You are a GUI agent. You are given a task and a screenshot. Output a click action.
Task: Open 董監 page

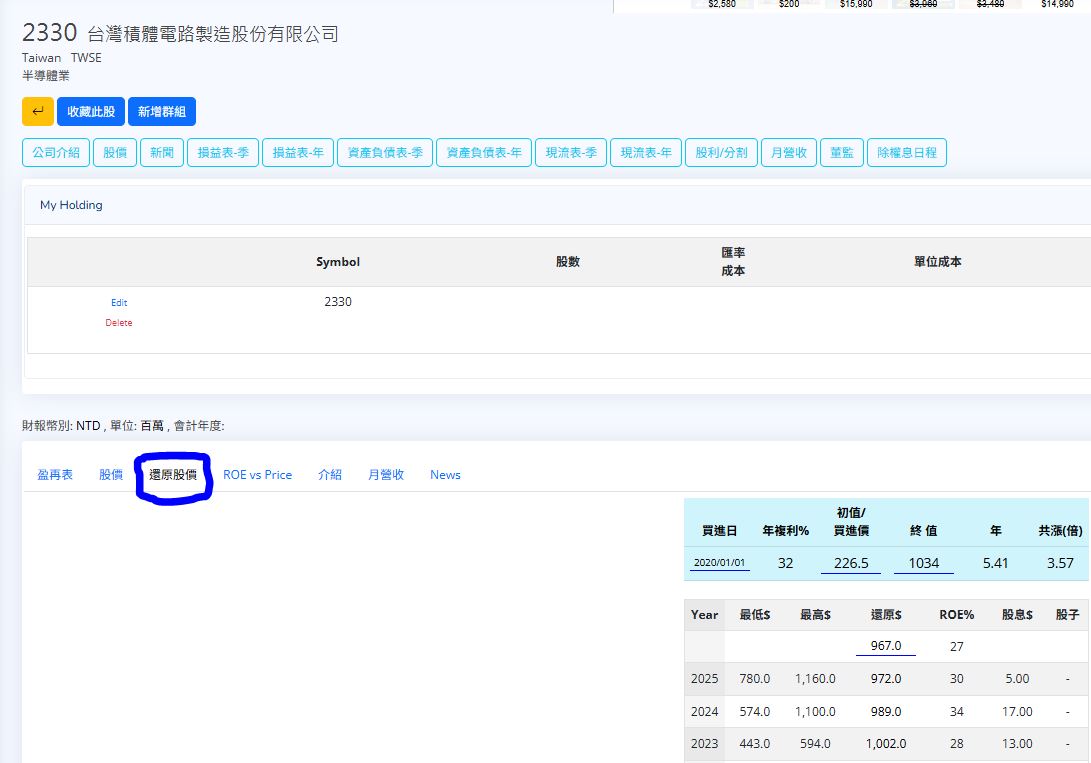[x=842, y=152]
